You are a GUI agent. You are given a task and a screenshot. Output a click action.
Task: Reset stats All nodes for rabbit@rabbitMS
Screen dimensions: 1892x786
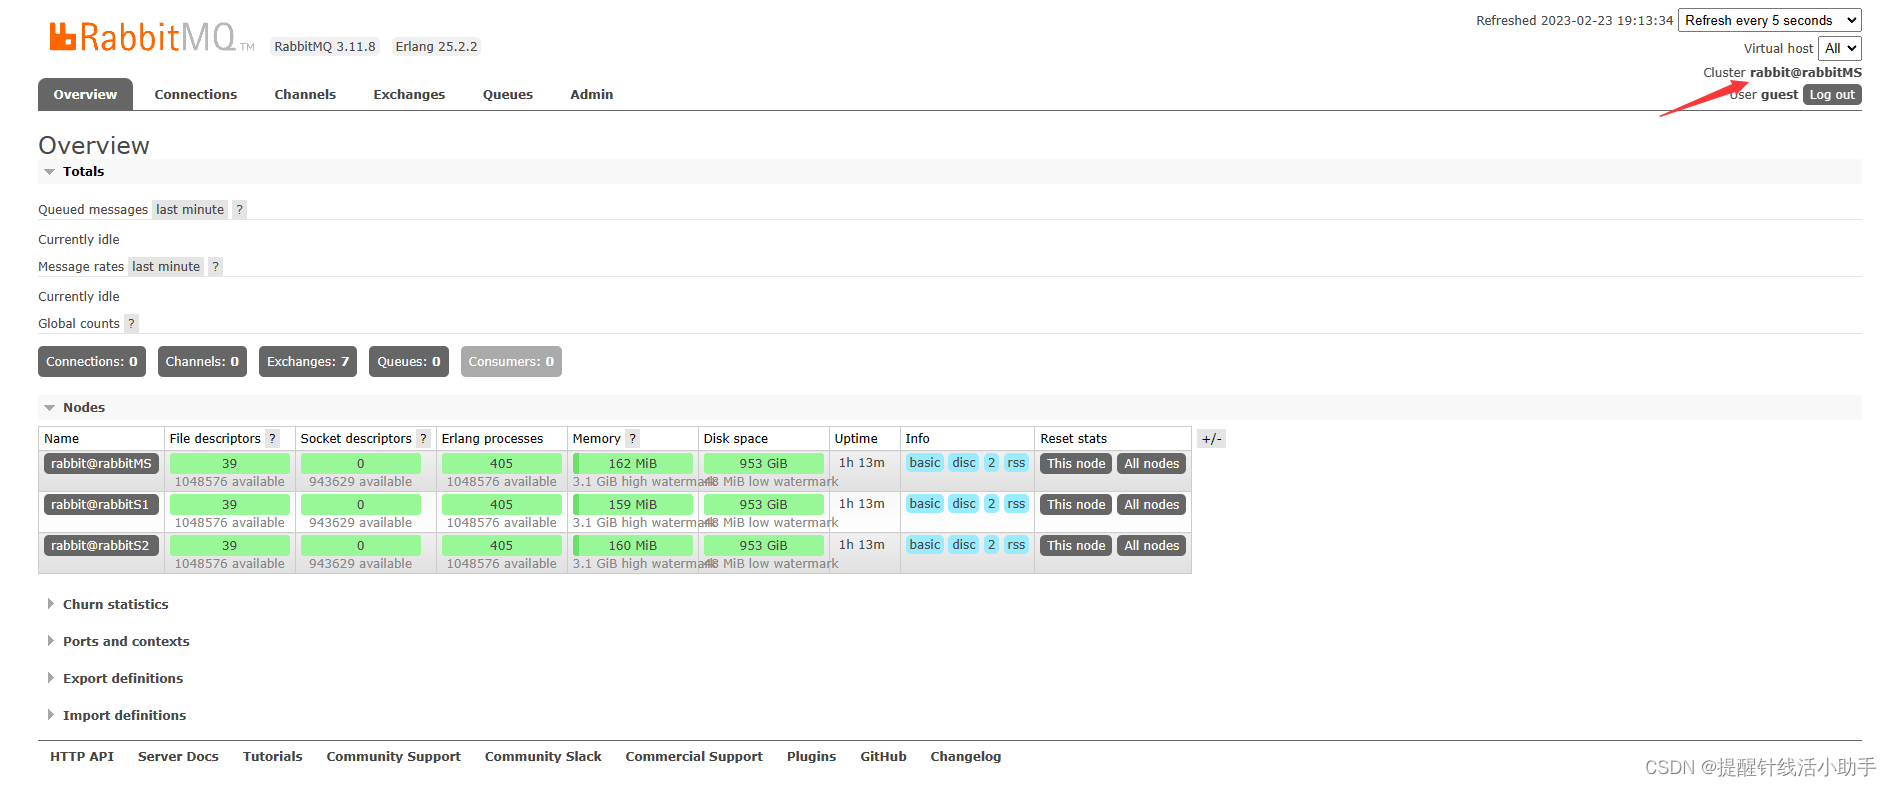pos(1151,464)
